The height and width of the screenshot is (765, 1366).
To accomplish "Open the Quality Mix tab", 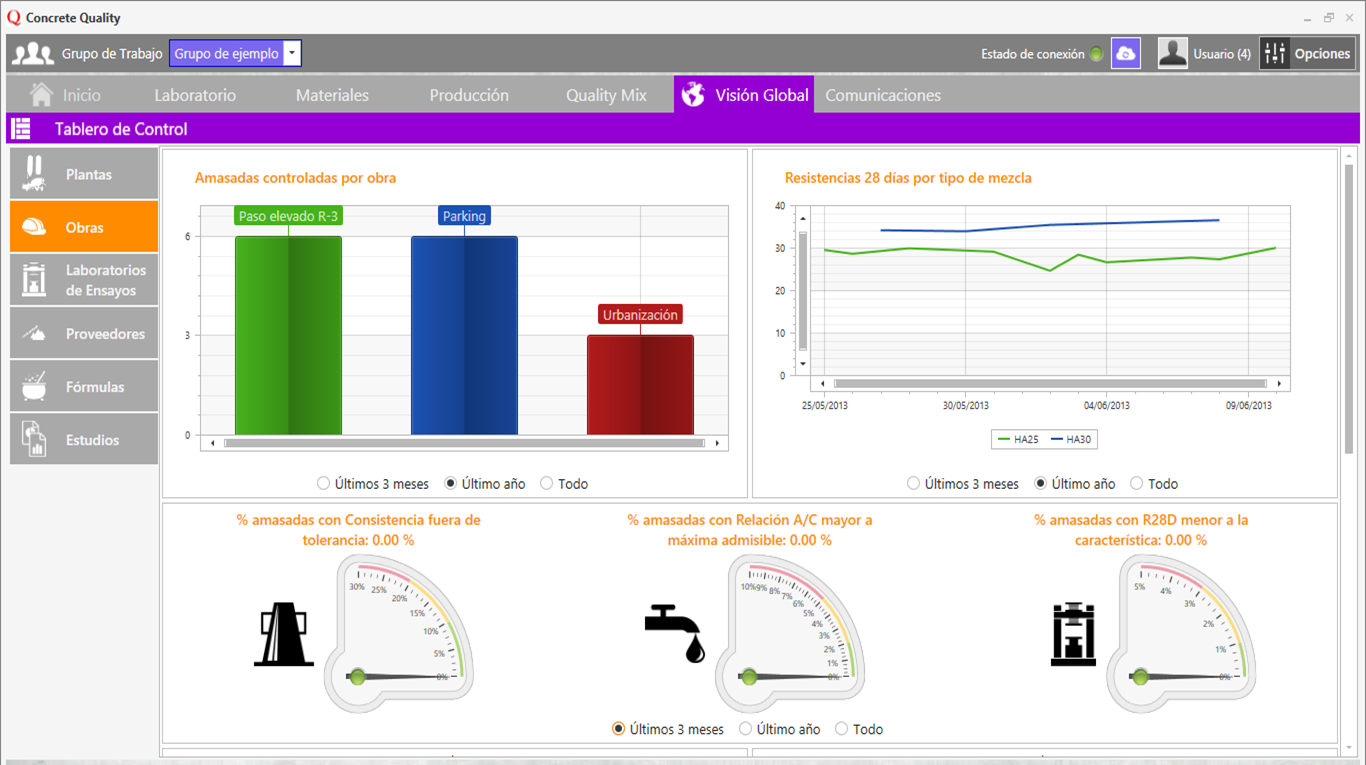I will coord(605,94).
